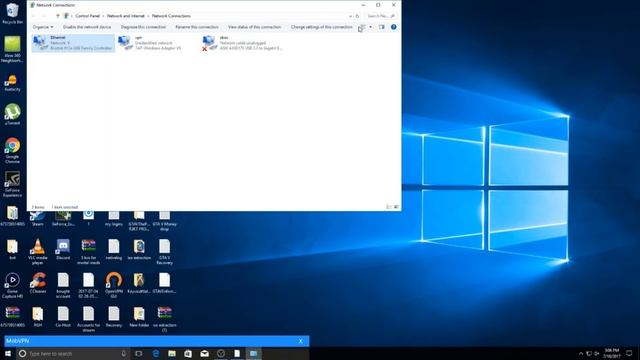Open the Windows Start menu
The image size is (640, 360).
8,353
